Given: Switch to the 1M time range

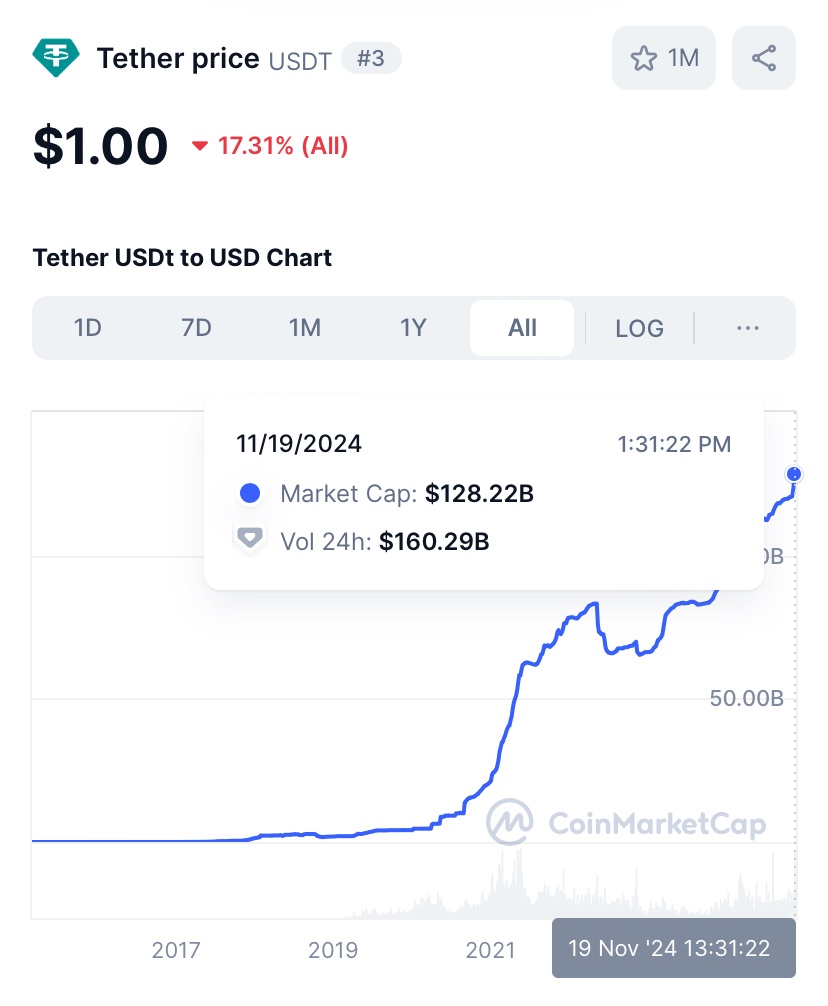Looking at the screenshot, I should tap(304, 328).
